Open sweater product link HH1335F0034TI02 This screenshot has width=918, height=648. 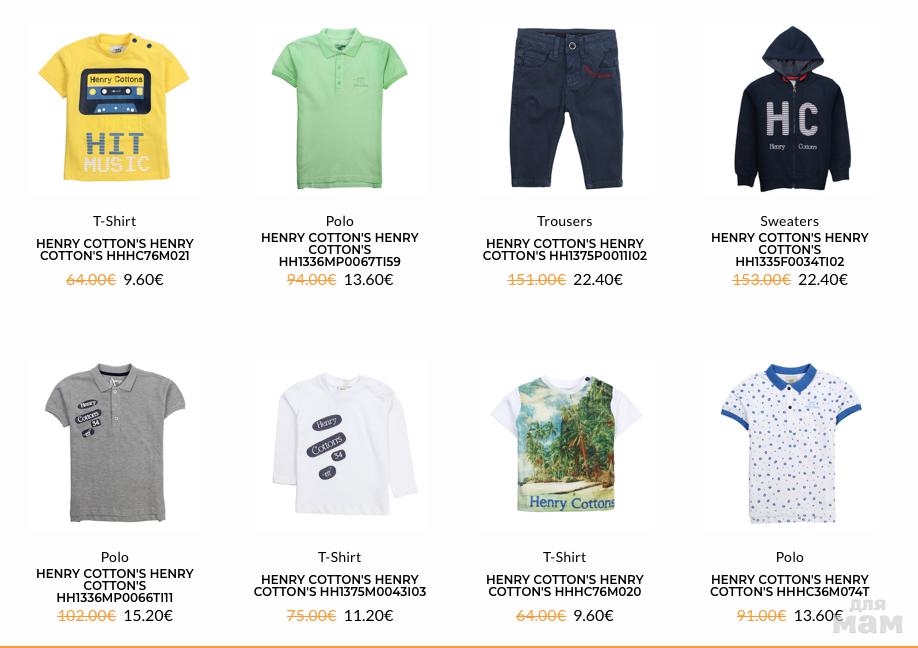(x=790, y=249)
